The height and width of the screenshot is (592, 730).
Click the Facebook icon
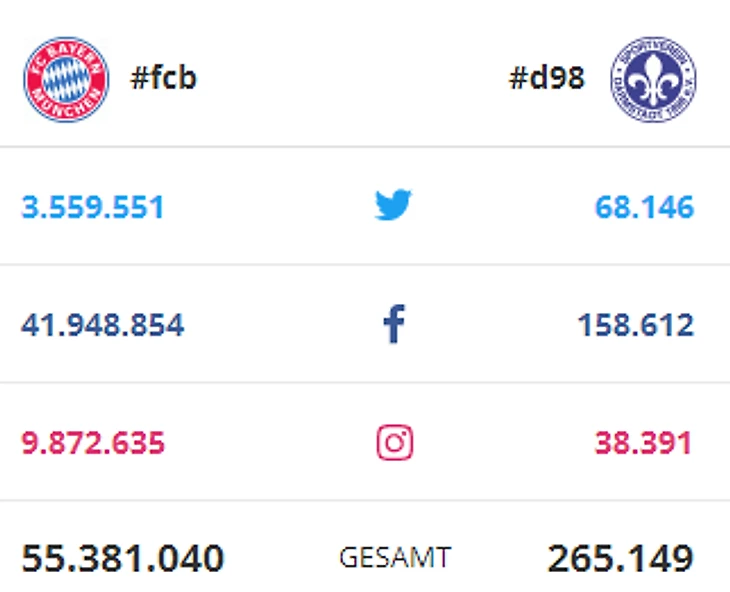tap(394, 325)
